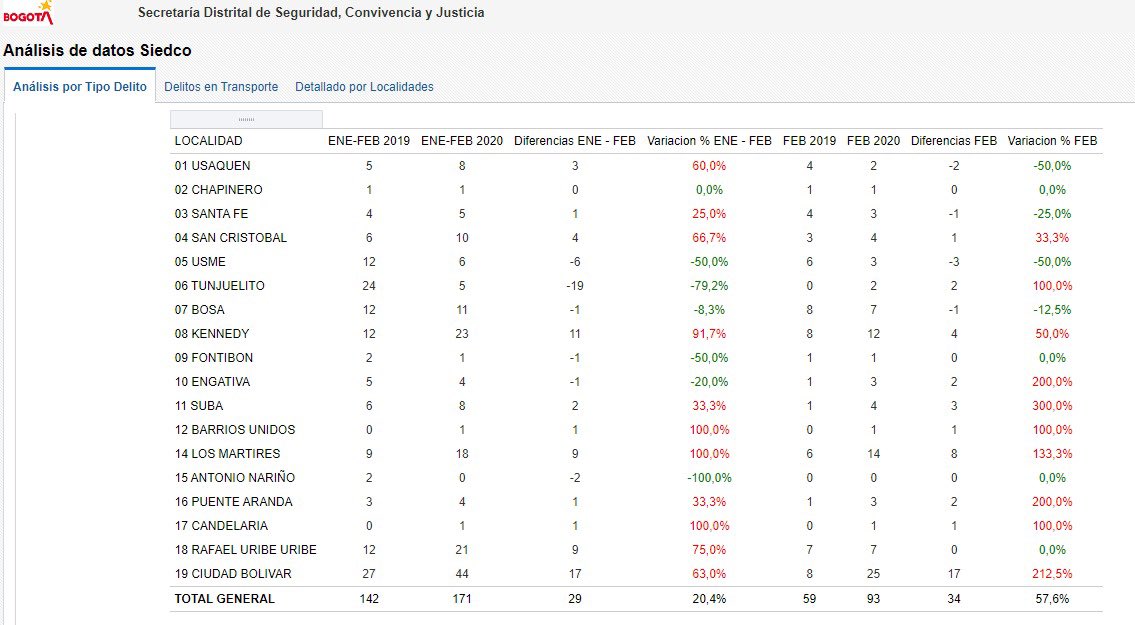Click the TOTAL GENERAL row label
Viewport: 1135px width, 625px height.
[x=224, y=599]
